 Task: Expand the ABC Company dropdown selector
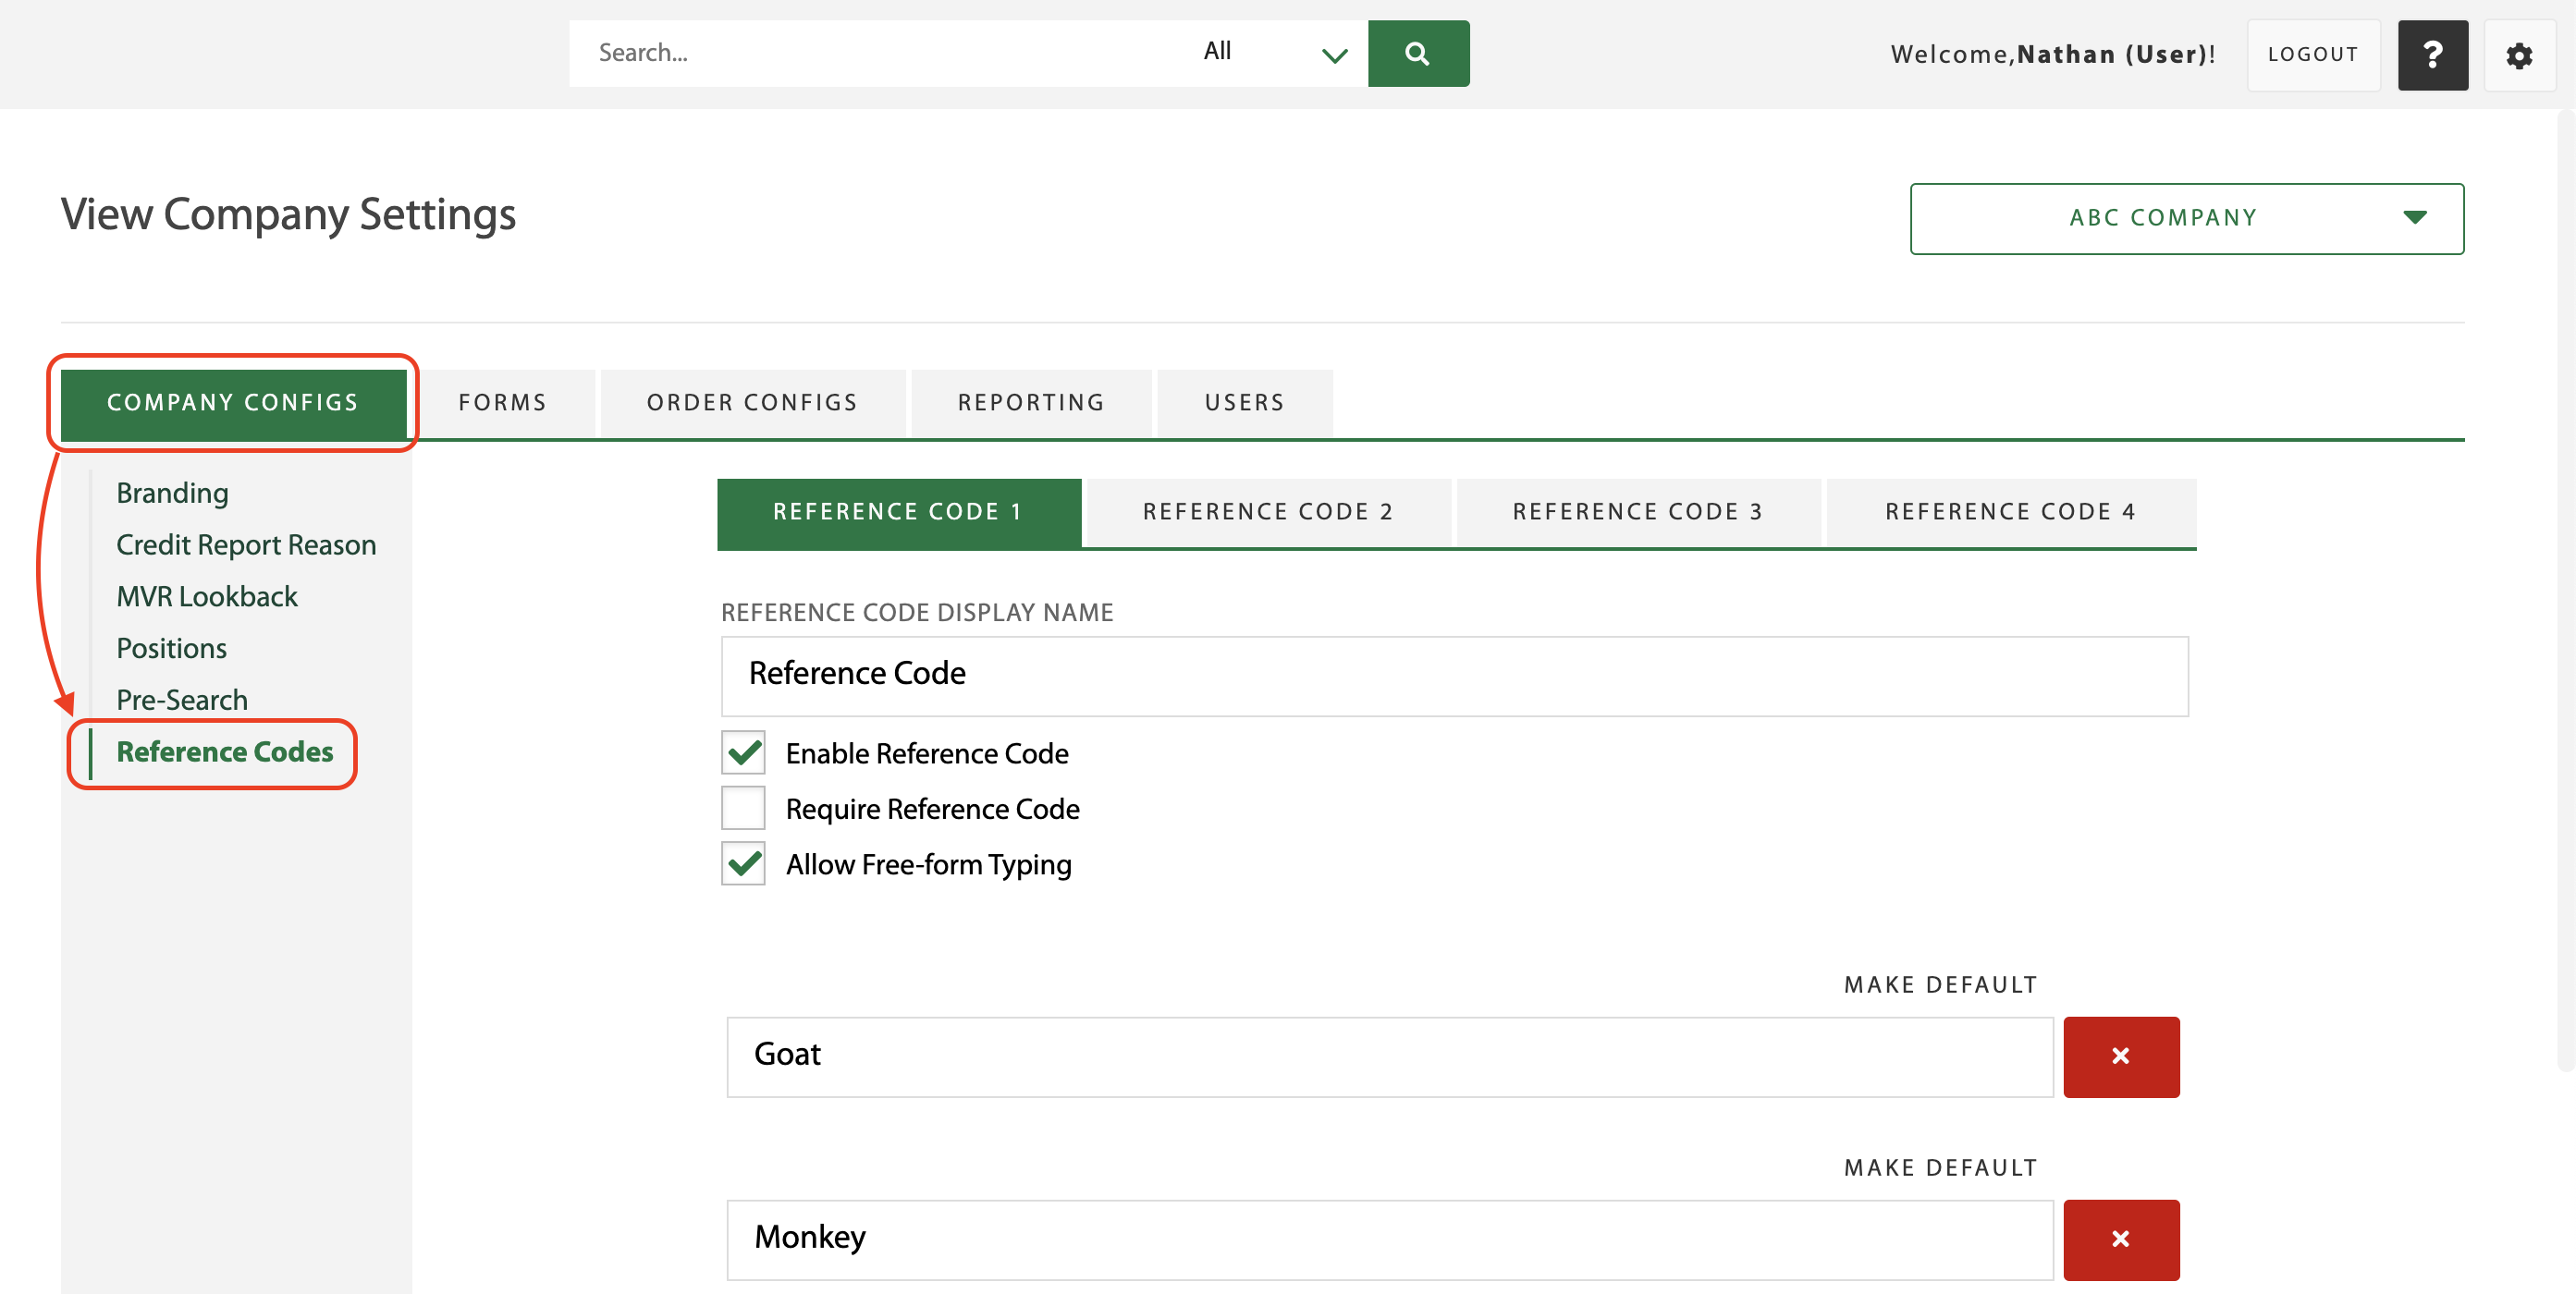pyautogui.click(x=2412, y=218)
